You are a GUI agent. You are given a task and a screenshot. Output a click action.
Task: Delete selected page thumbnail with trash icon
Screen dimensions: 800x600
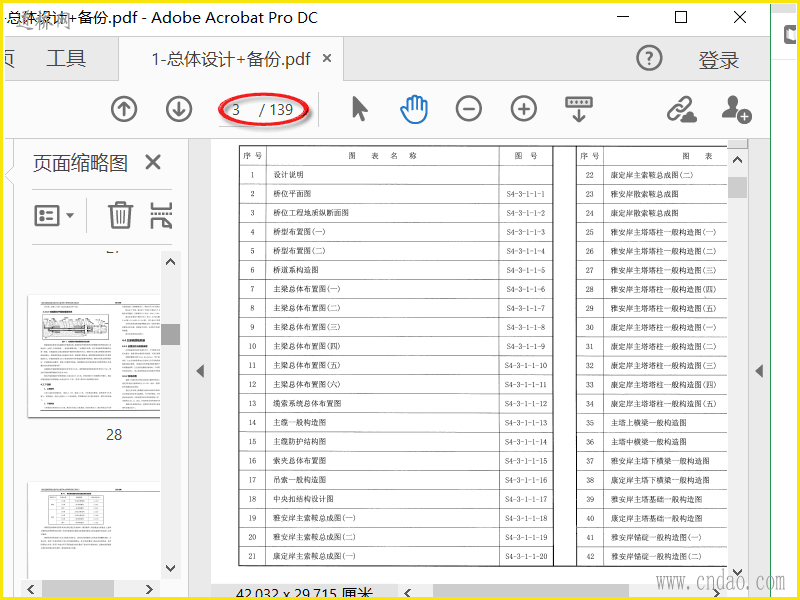pos(120,215)
